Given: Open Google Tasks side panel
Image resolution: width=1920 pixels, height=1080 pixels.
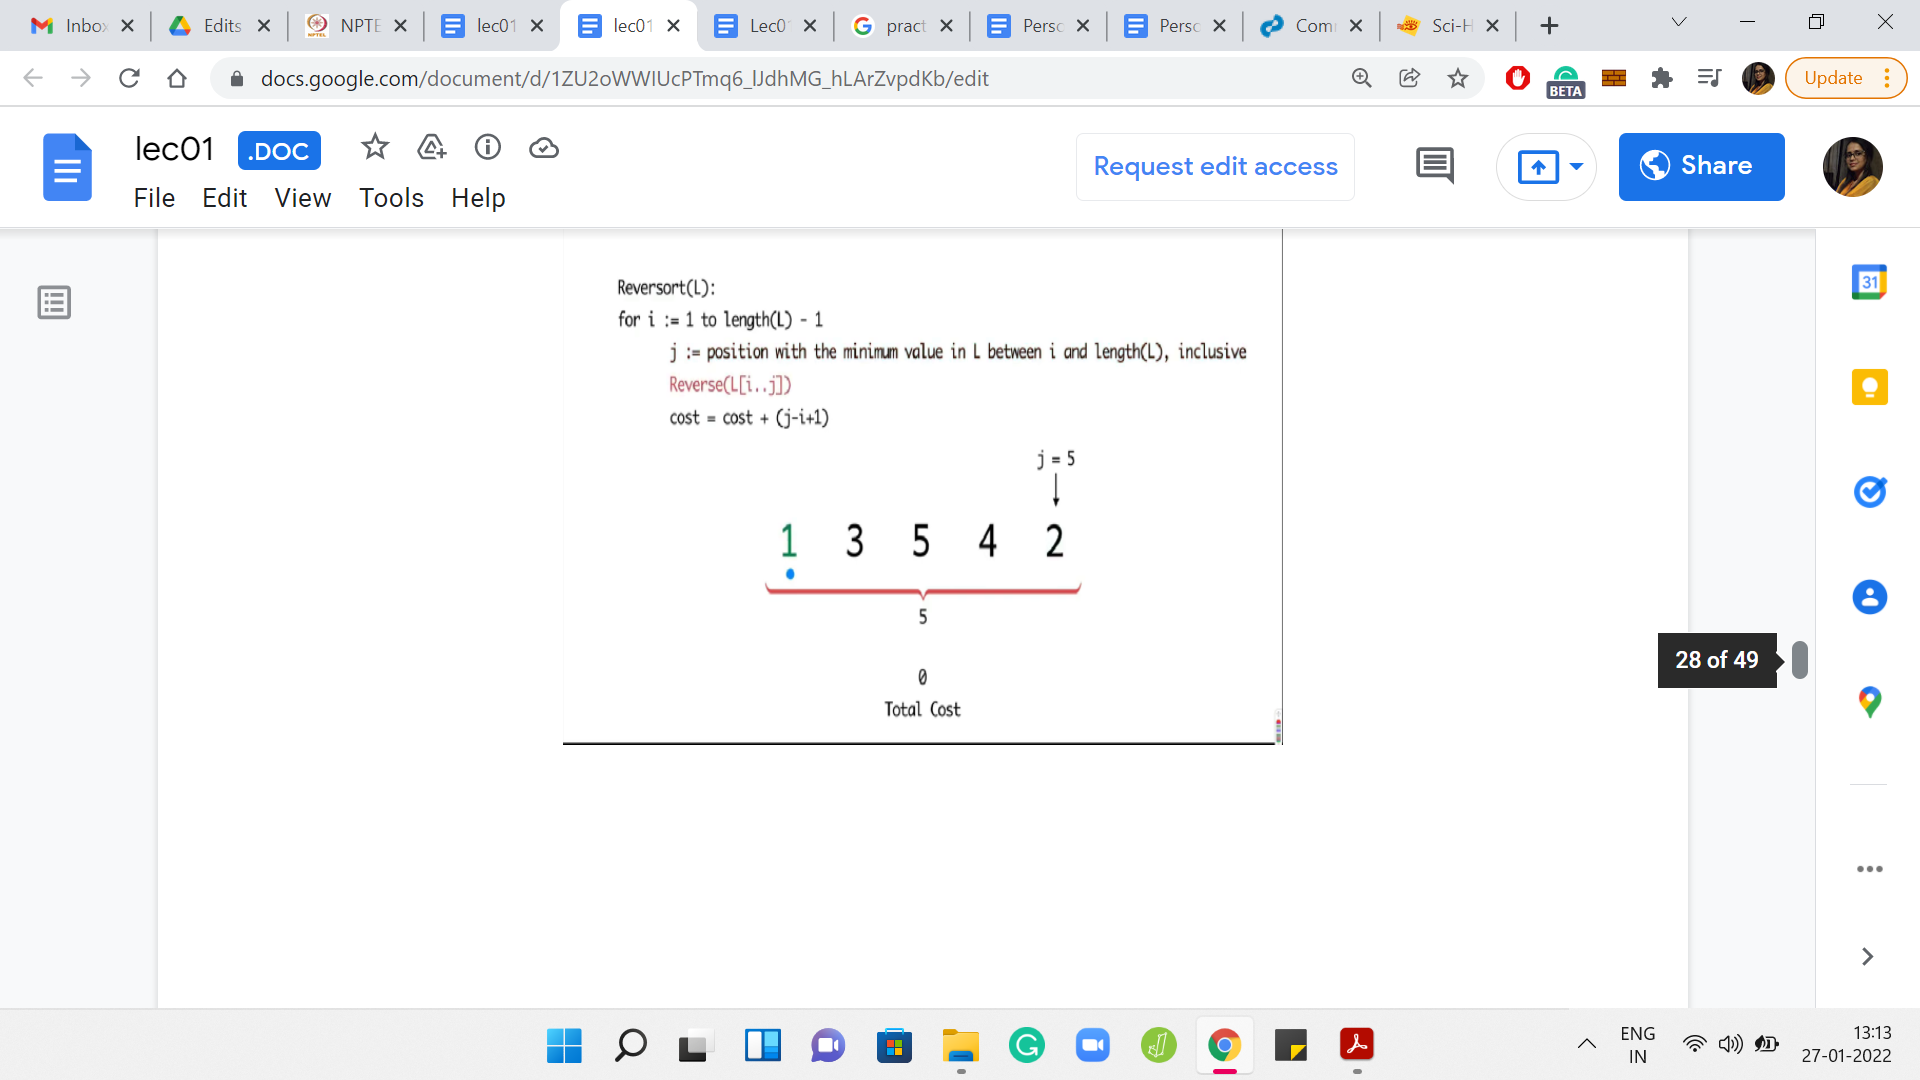Looking at the screenshot, I should 1869,492.
